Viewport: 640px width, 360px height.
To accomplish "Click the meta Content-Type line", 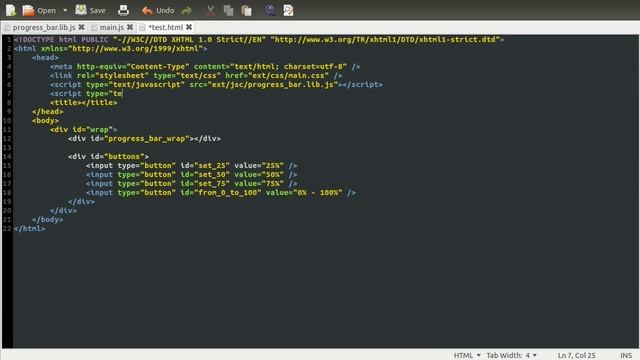I will (205, 67).
